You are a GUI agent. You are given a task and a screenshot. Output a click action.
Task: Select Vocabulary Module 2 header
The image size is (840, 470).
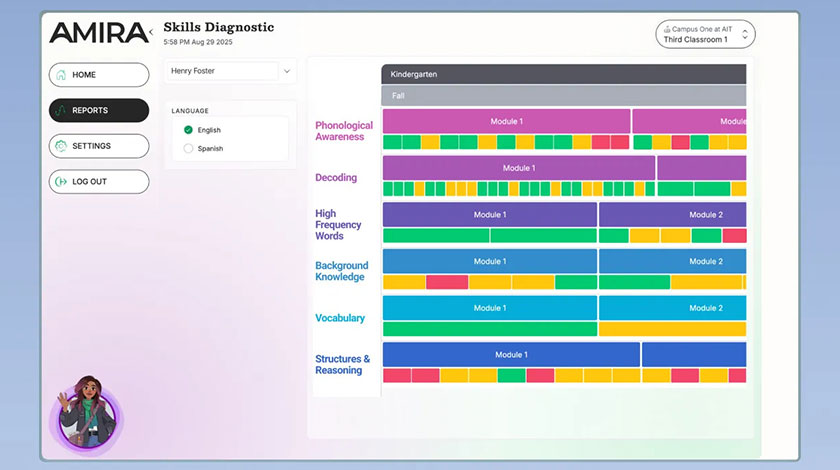click(x=672, y=308)
